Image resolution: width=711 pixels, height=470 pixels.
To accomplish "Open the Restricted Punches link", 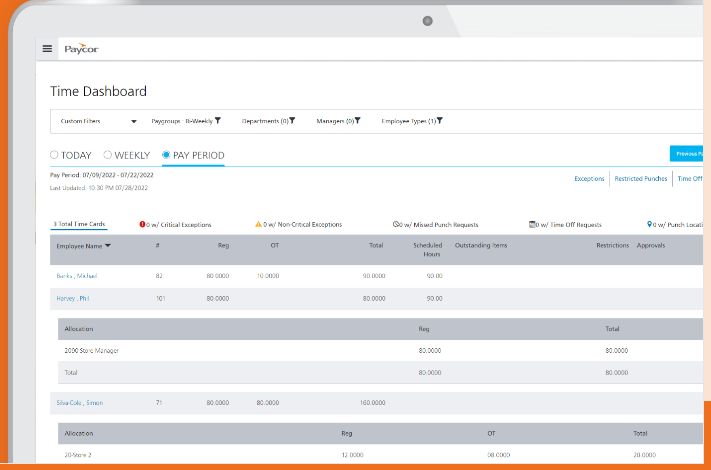I will point(641,179).
